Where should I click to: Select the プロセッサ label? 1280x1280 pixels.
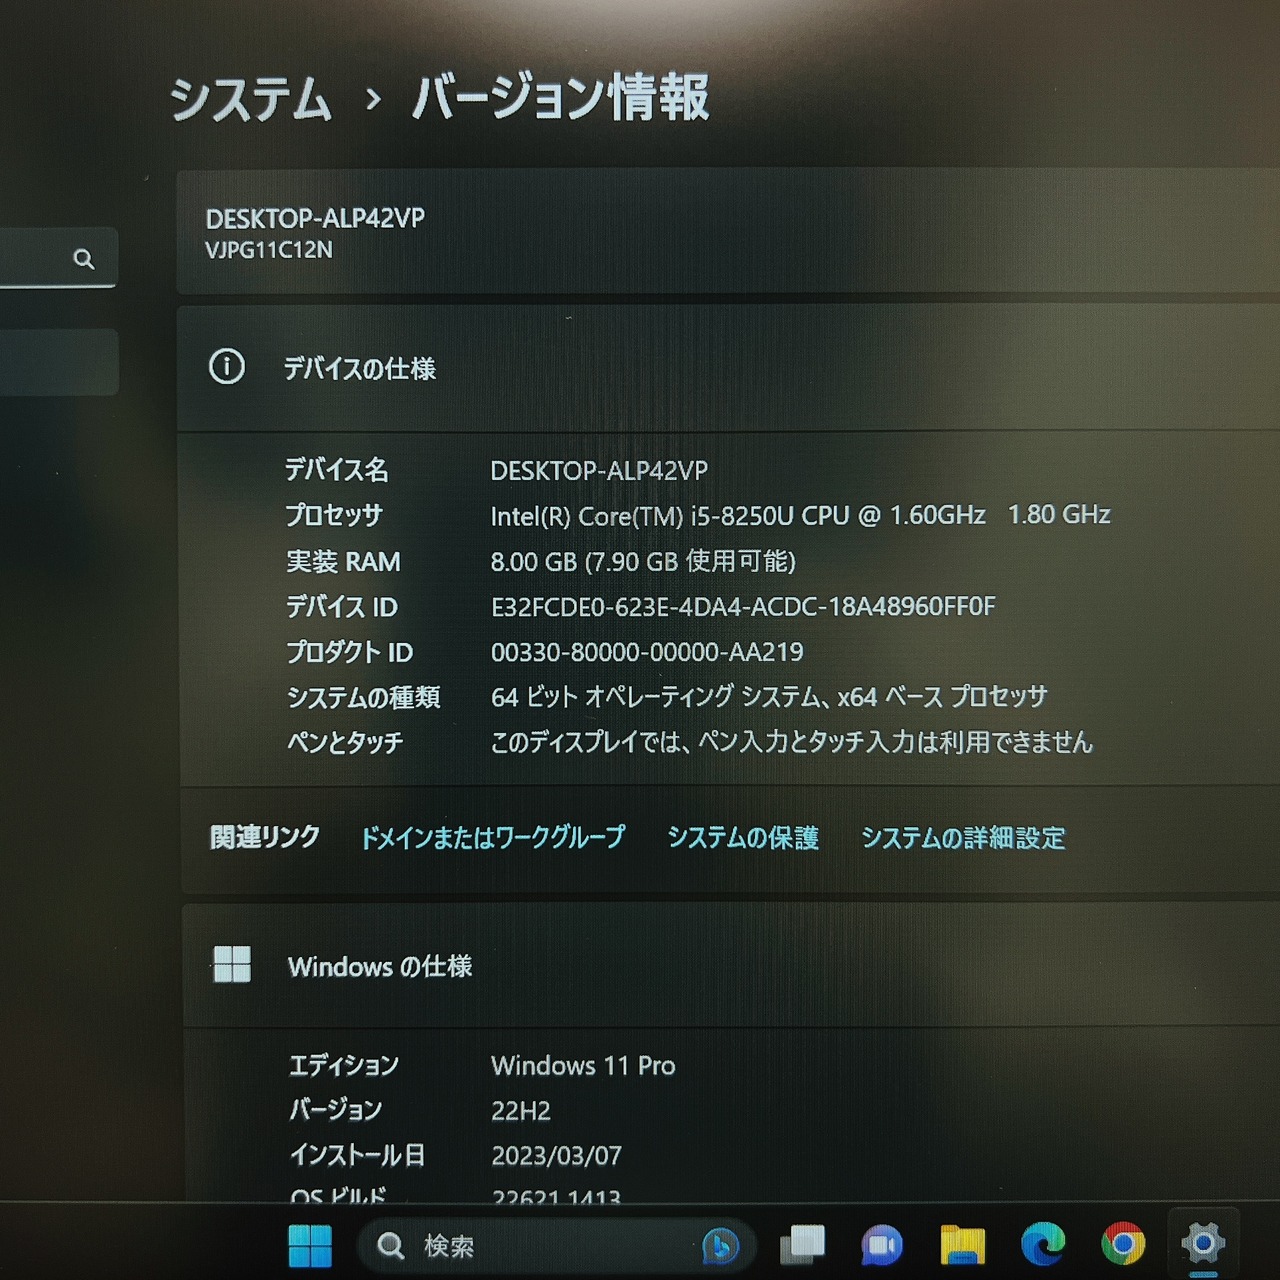point(334,515)
